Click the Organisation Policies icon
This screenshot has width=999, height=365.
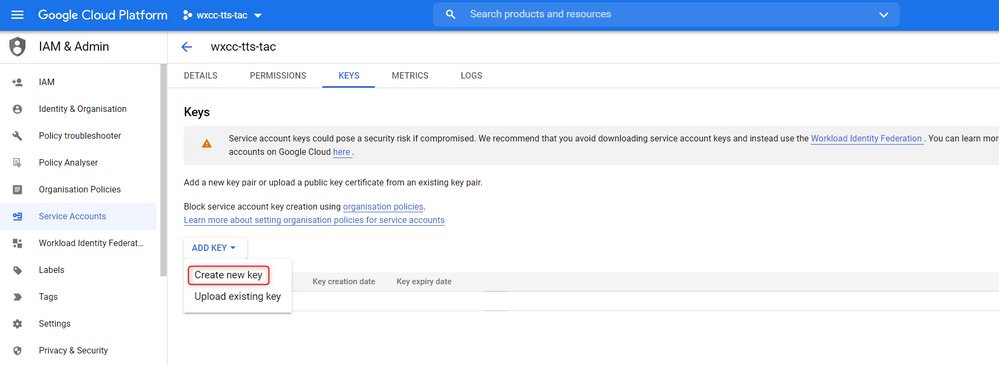[x=17, y=189]
